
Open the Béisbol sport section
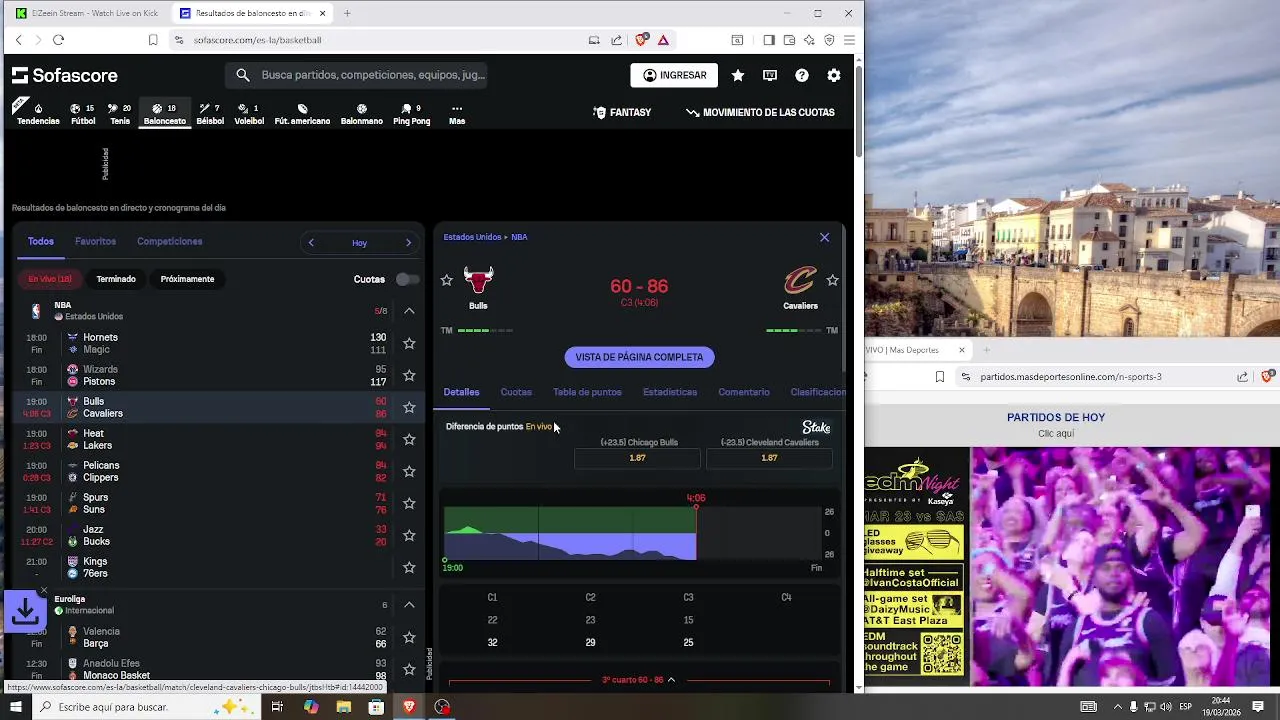pos(210,114)
